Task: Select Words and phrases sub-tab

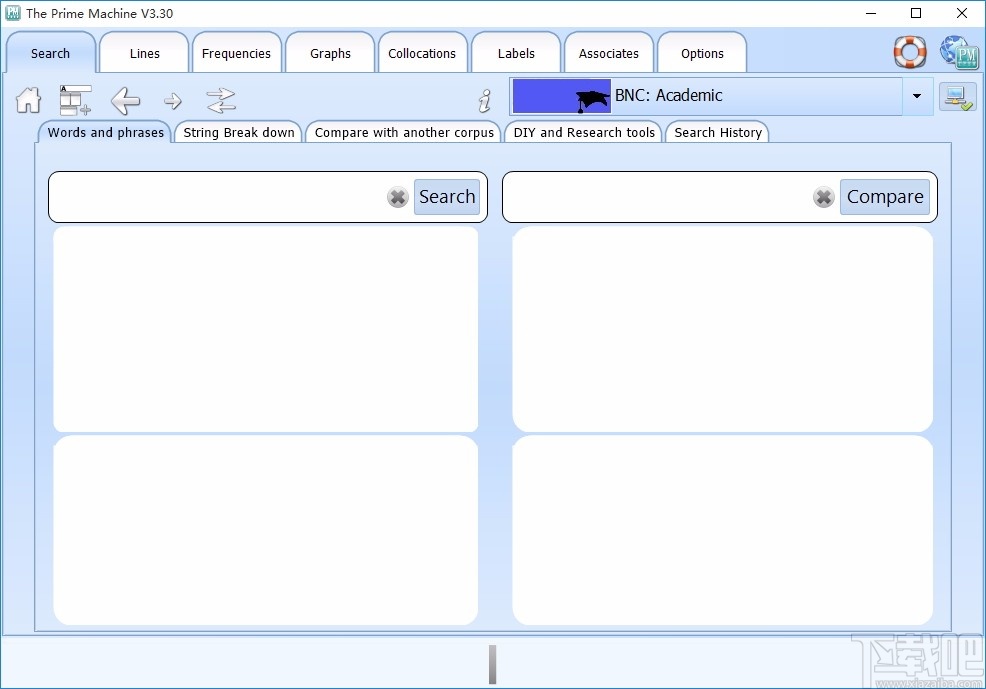Action: (x=106, y=132)
